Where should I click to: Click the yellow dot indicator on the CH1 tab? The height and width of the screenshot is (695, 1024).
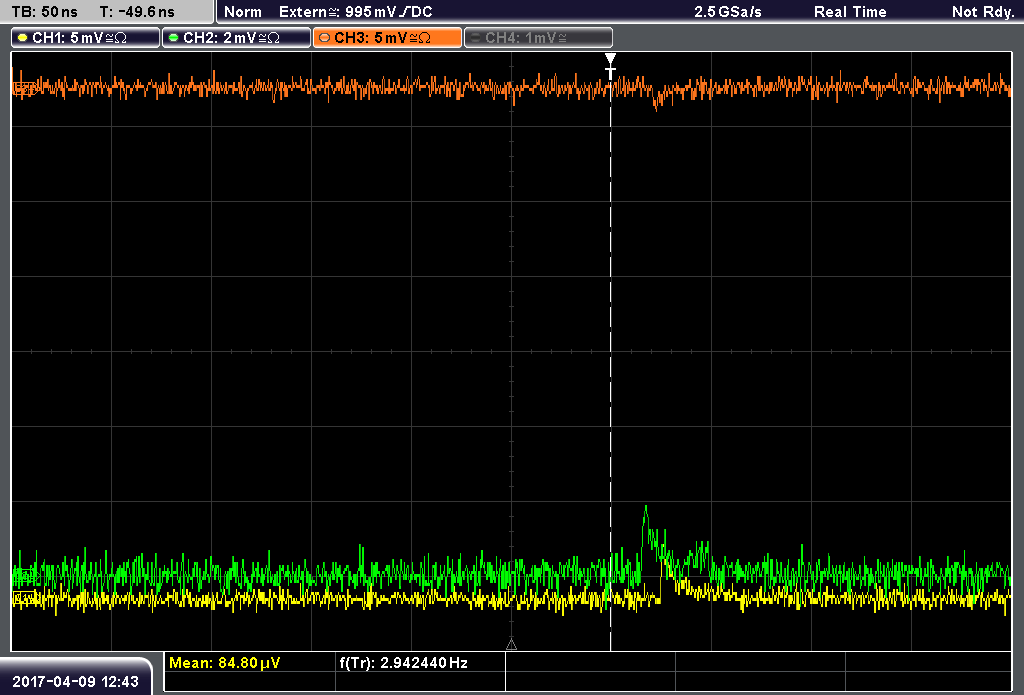23,38
